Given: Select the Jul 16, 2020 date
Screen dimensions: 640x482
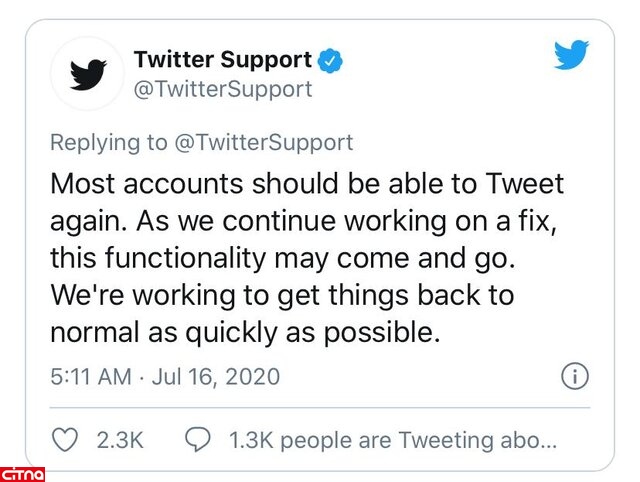Looking at the screenshot, I should 218,377.
